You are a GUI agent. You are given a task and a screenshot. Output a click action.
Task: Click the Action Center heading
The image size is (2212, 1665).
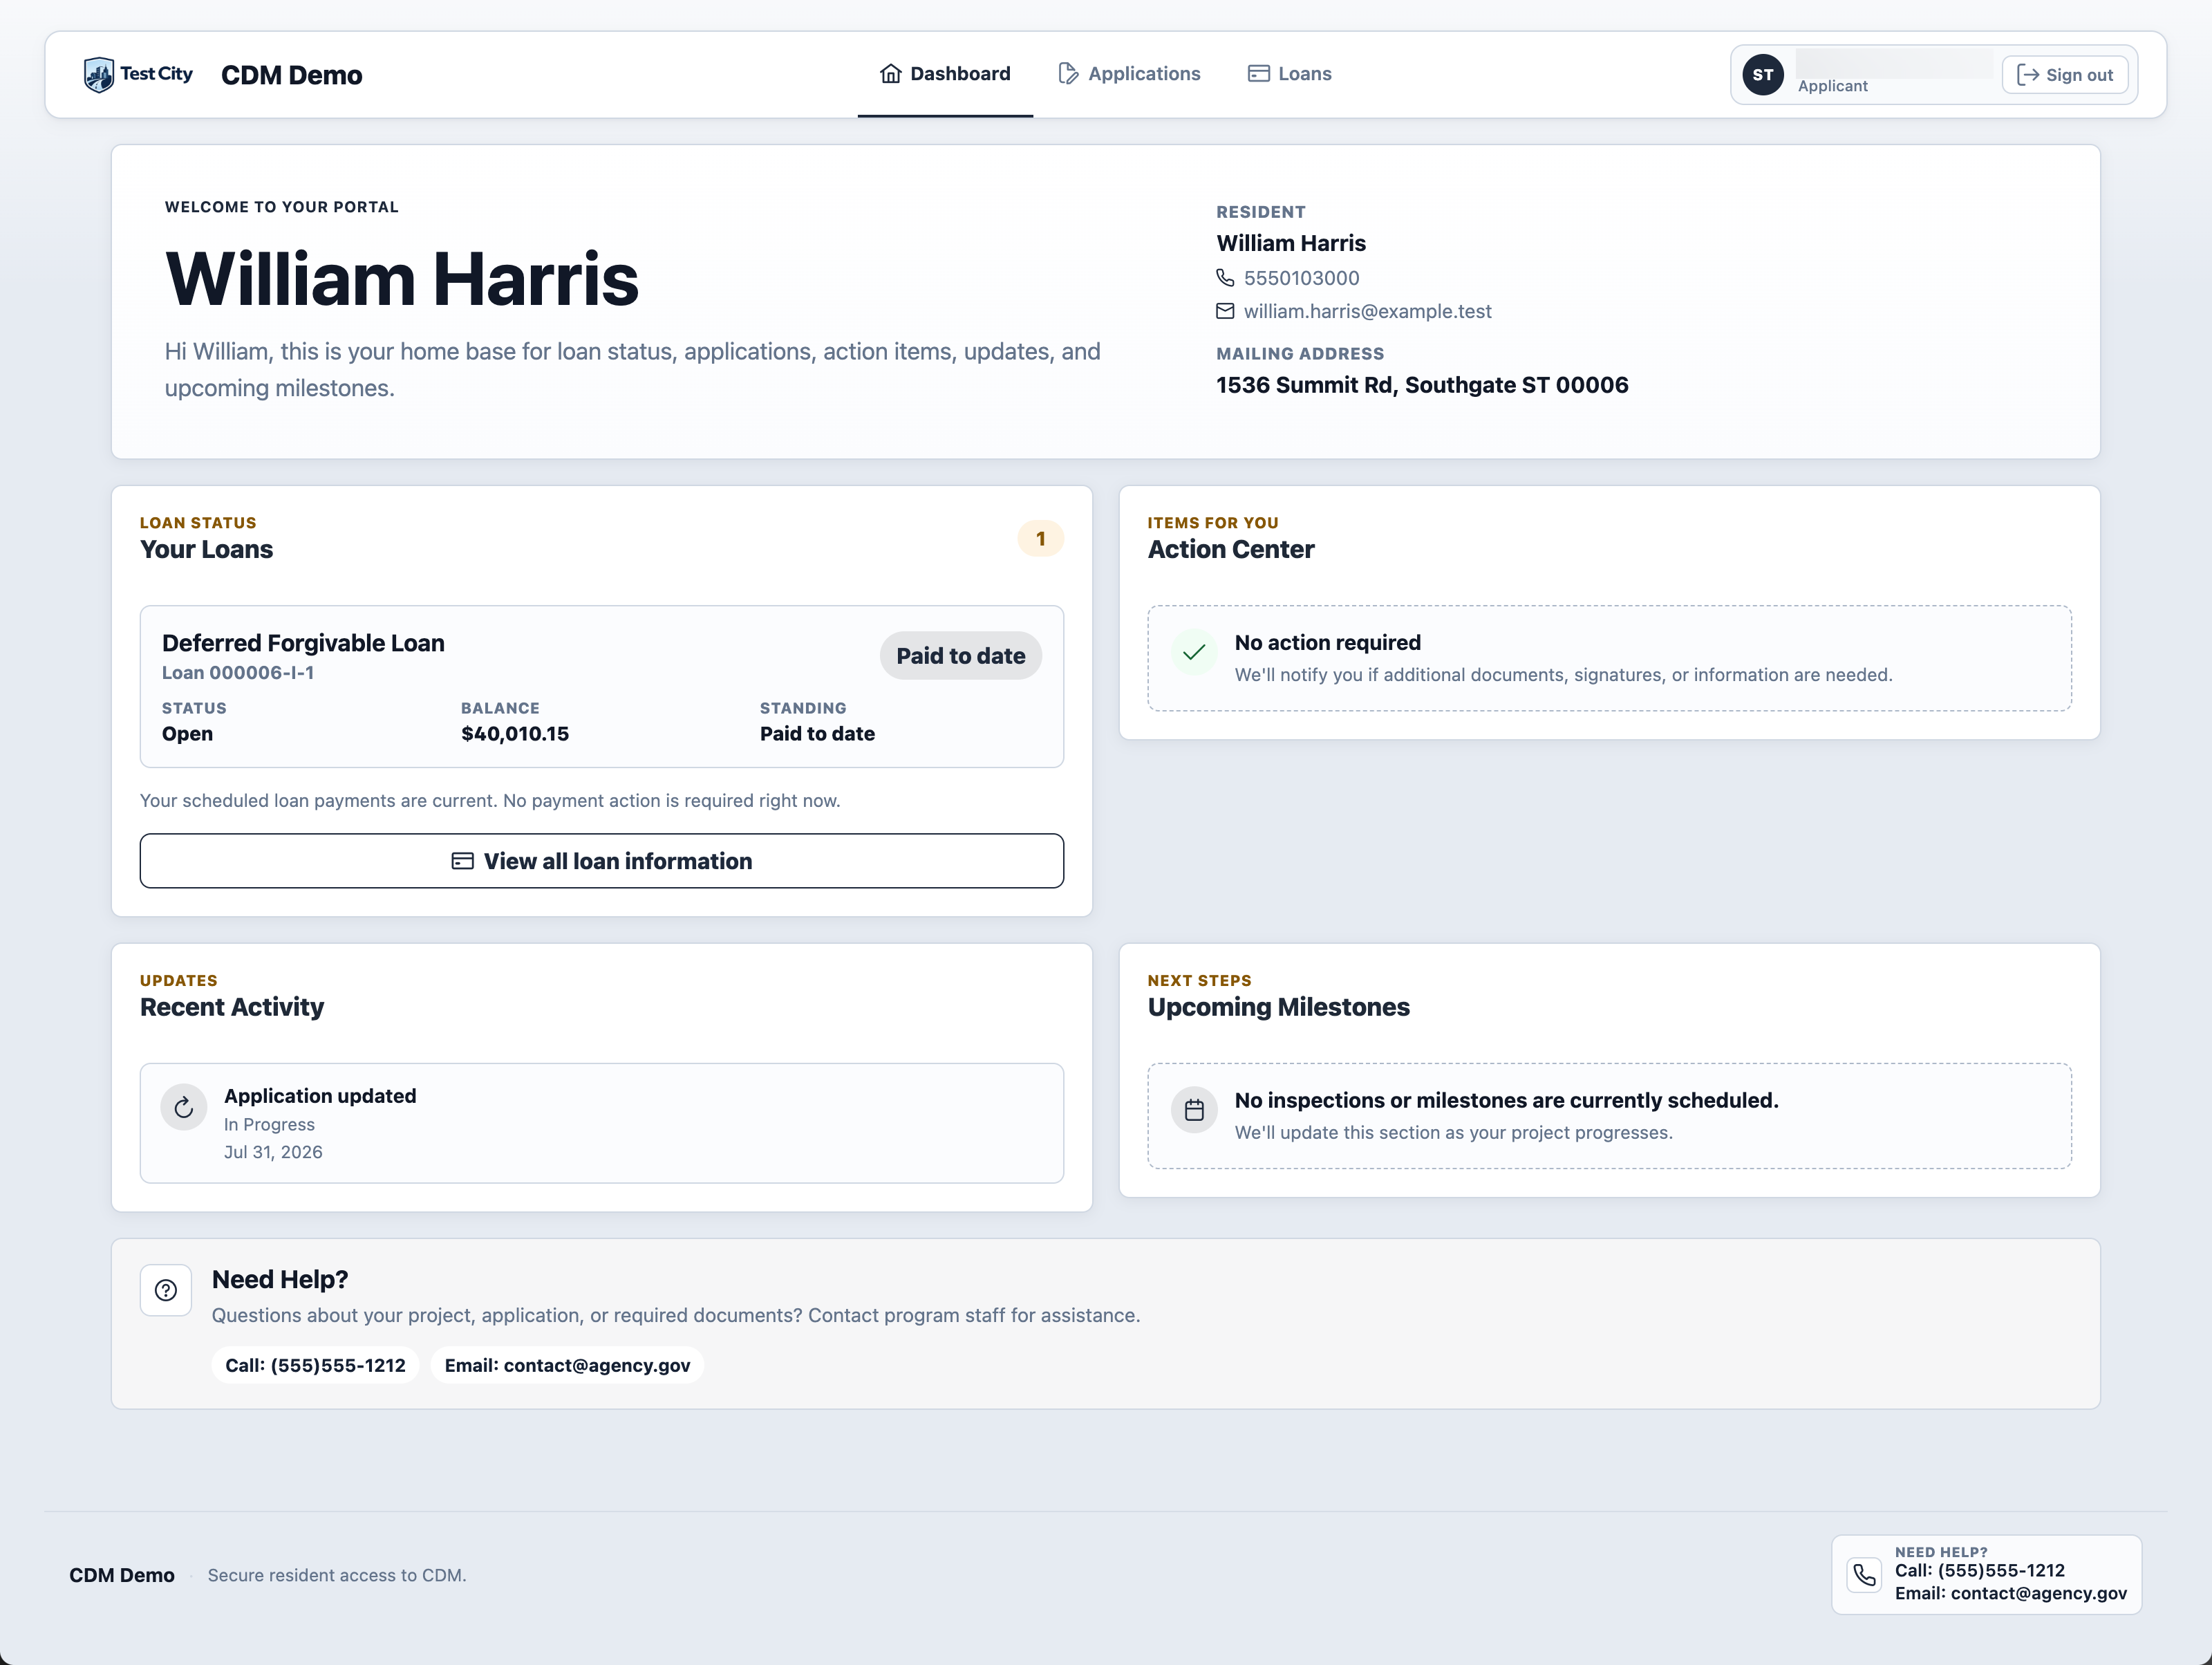pyautogui.click(x=1230, y=549)
